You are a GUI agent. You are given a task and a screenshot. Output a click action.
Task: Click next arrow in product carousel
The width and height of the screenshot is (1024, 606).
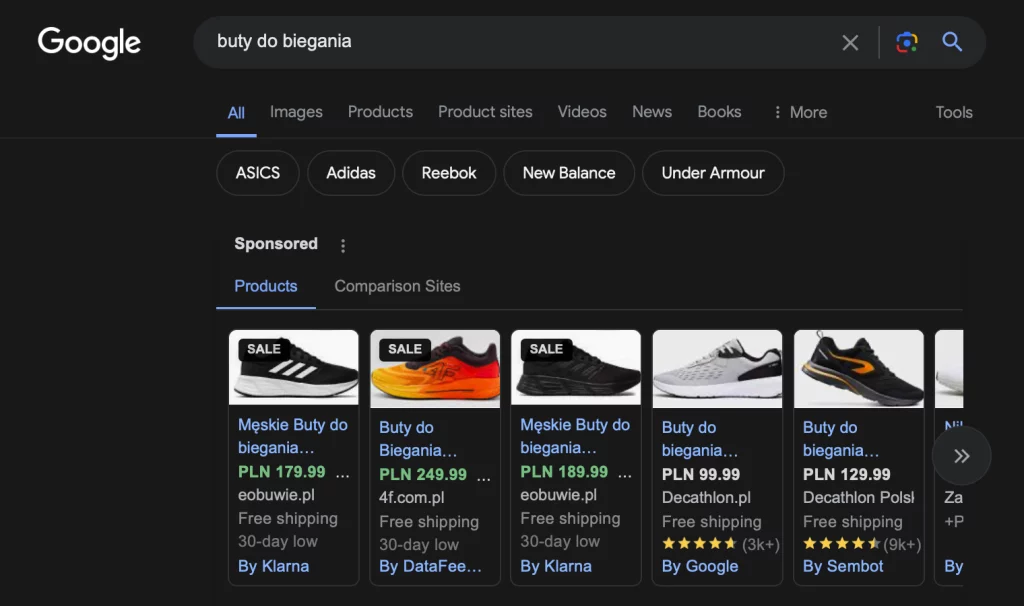click(x=961, y=456)
